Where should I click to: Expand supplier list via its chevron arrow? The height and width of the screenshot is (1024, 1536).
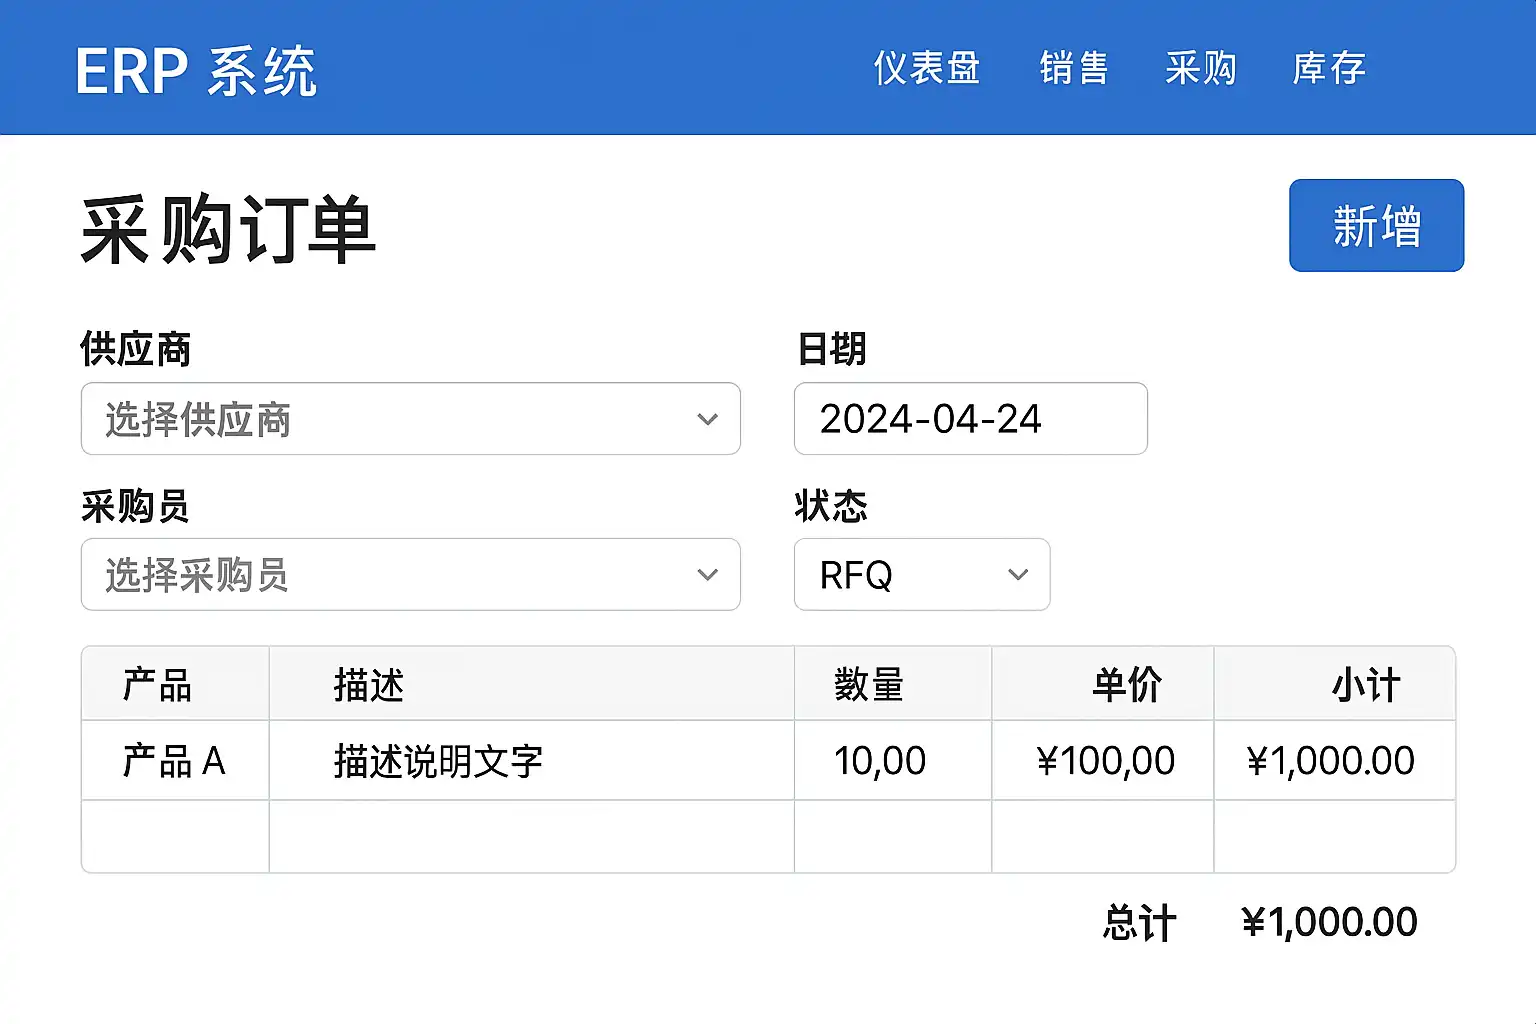pos(708,419)
